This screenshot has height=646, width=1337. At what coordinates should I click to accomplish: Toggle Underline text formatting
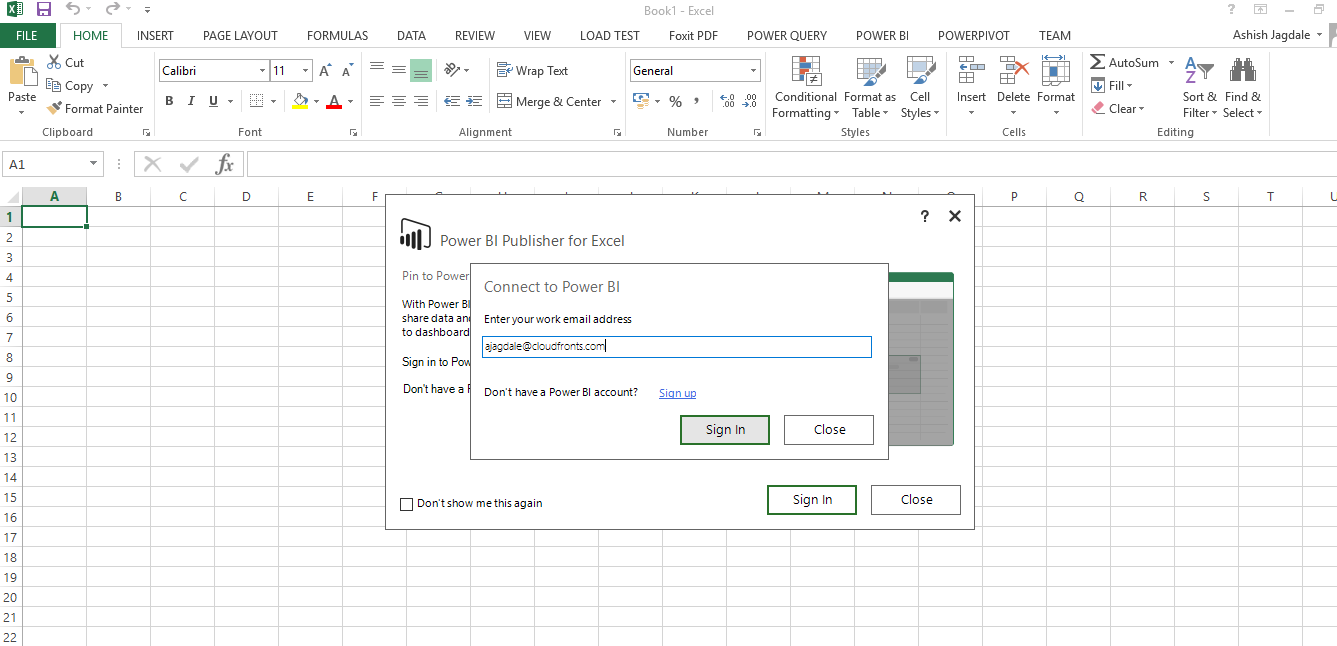213,101
